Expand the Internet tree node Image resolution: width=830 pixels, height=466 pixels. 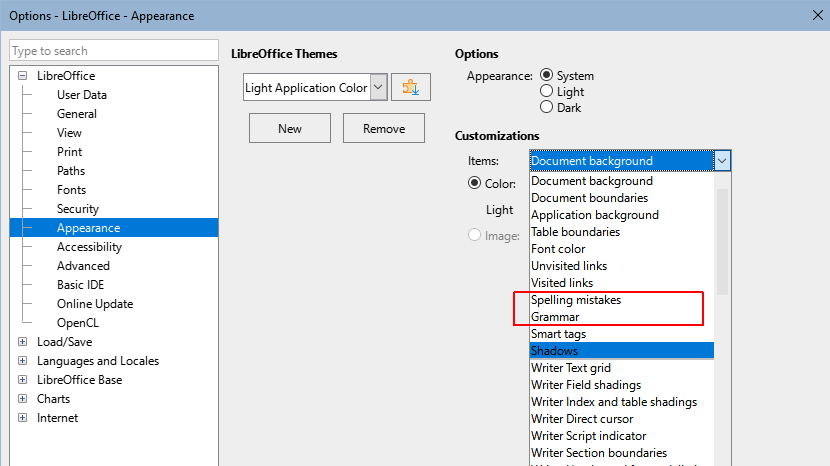[22, 418]
